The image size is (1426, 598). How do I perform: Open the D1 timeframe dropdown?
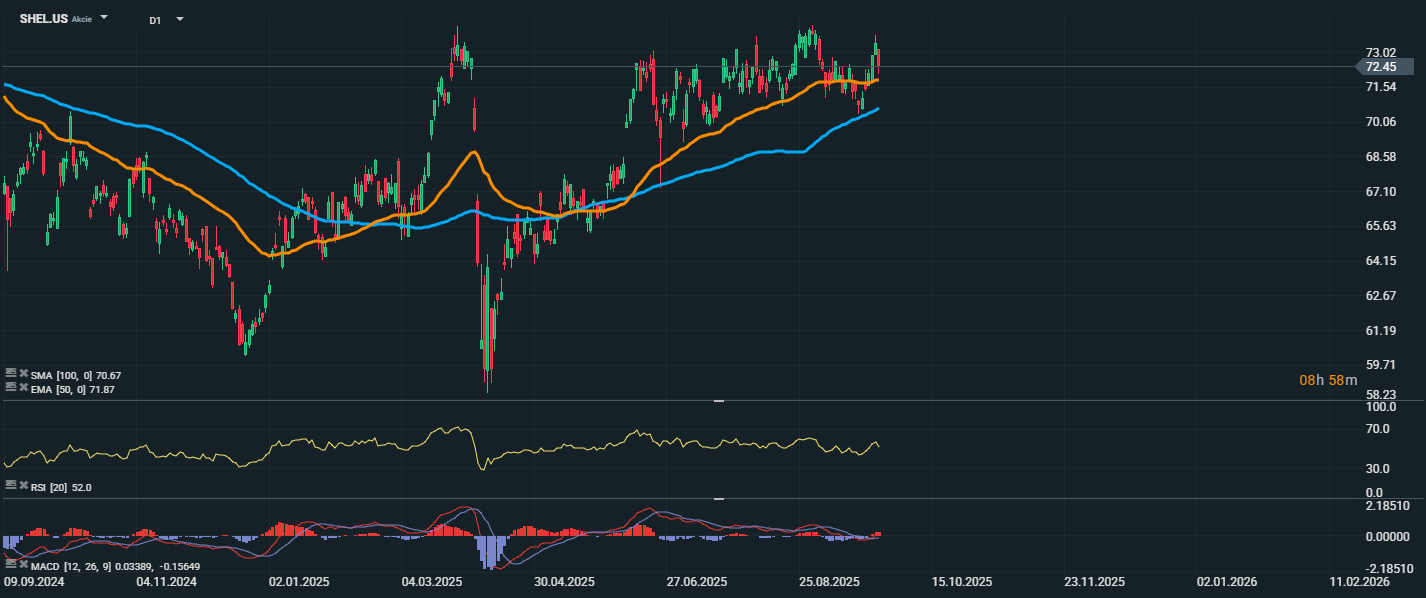tap(180, 19)
